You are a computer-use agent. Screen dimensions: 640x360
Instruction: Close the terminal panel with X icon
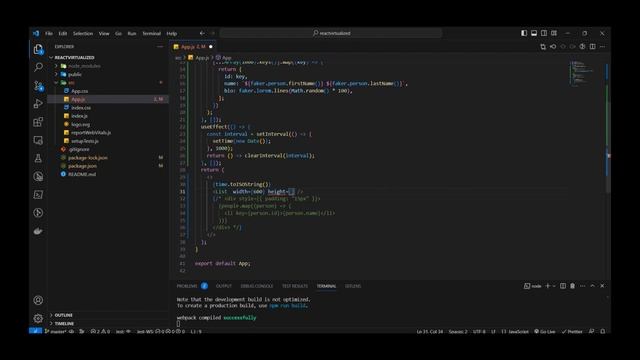pos(602,286)
